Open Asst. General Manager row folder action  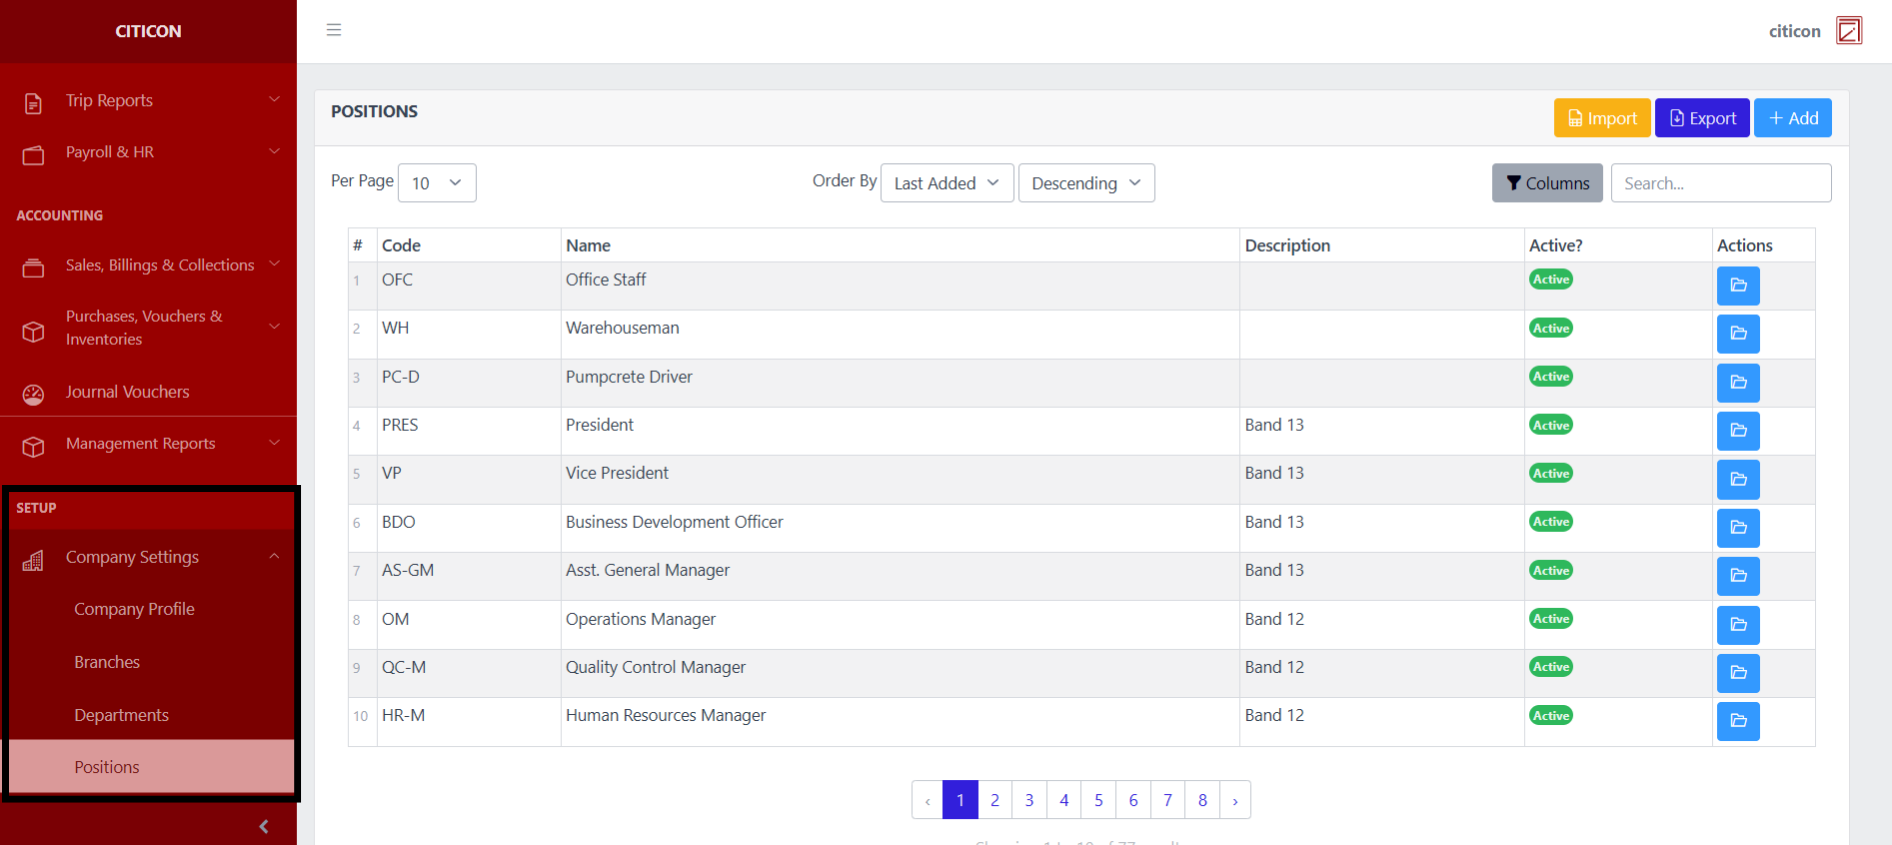(1738, 576)
